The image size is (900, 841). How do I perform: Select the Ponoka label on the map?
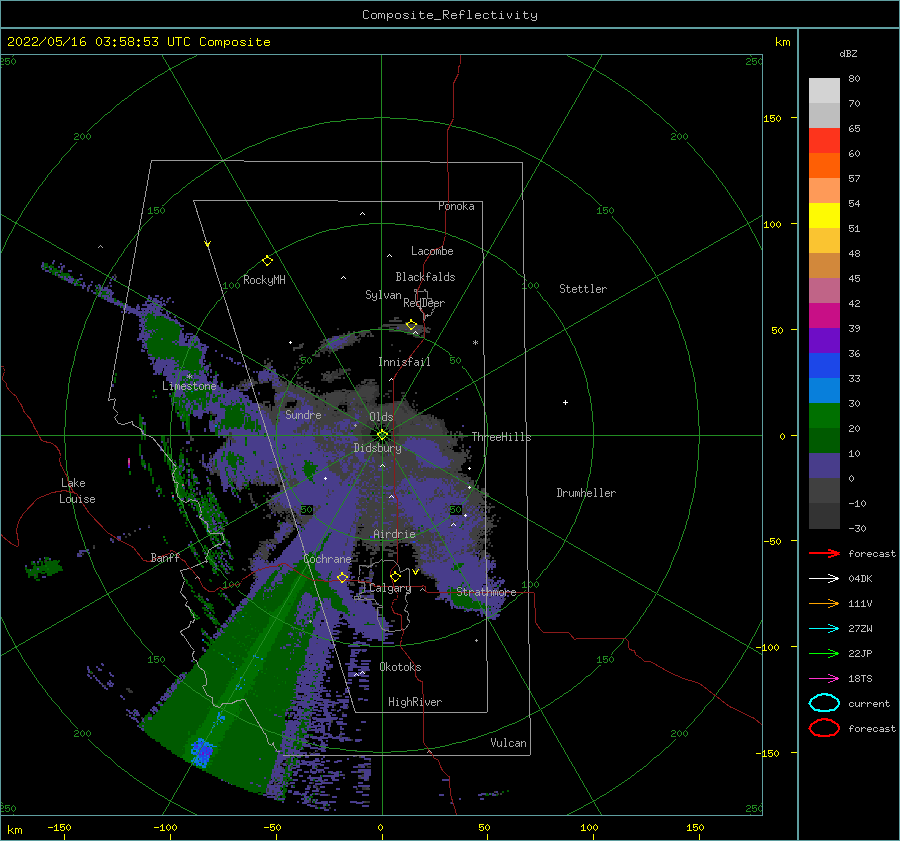[x=456, y=206]
